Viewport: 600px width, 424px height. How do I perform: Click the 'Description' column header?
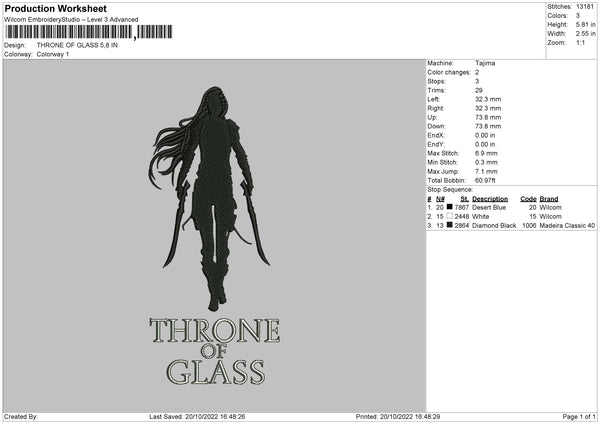(x=490, y=199)
